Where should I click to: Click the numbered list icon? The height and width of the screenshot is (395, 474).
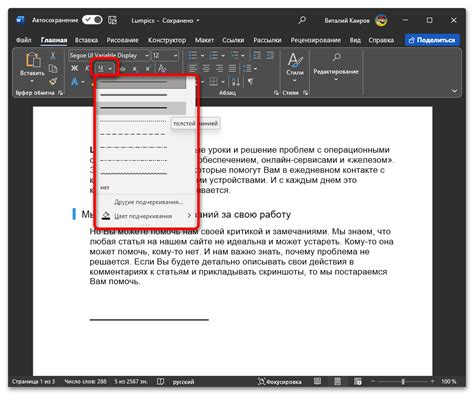213,55
